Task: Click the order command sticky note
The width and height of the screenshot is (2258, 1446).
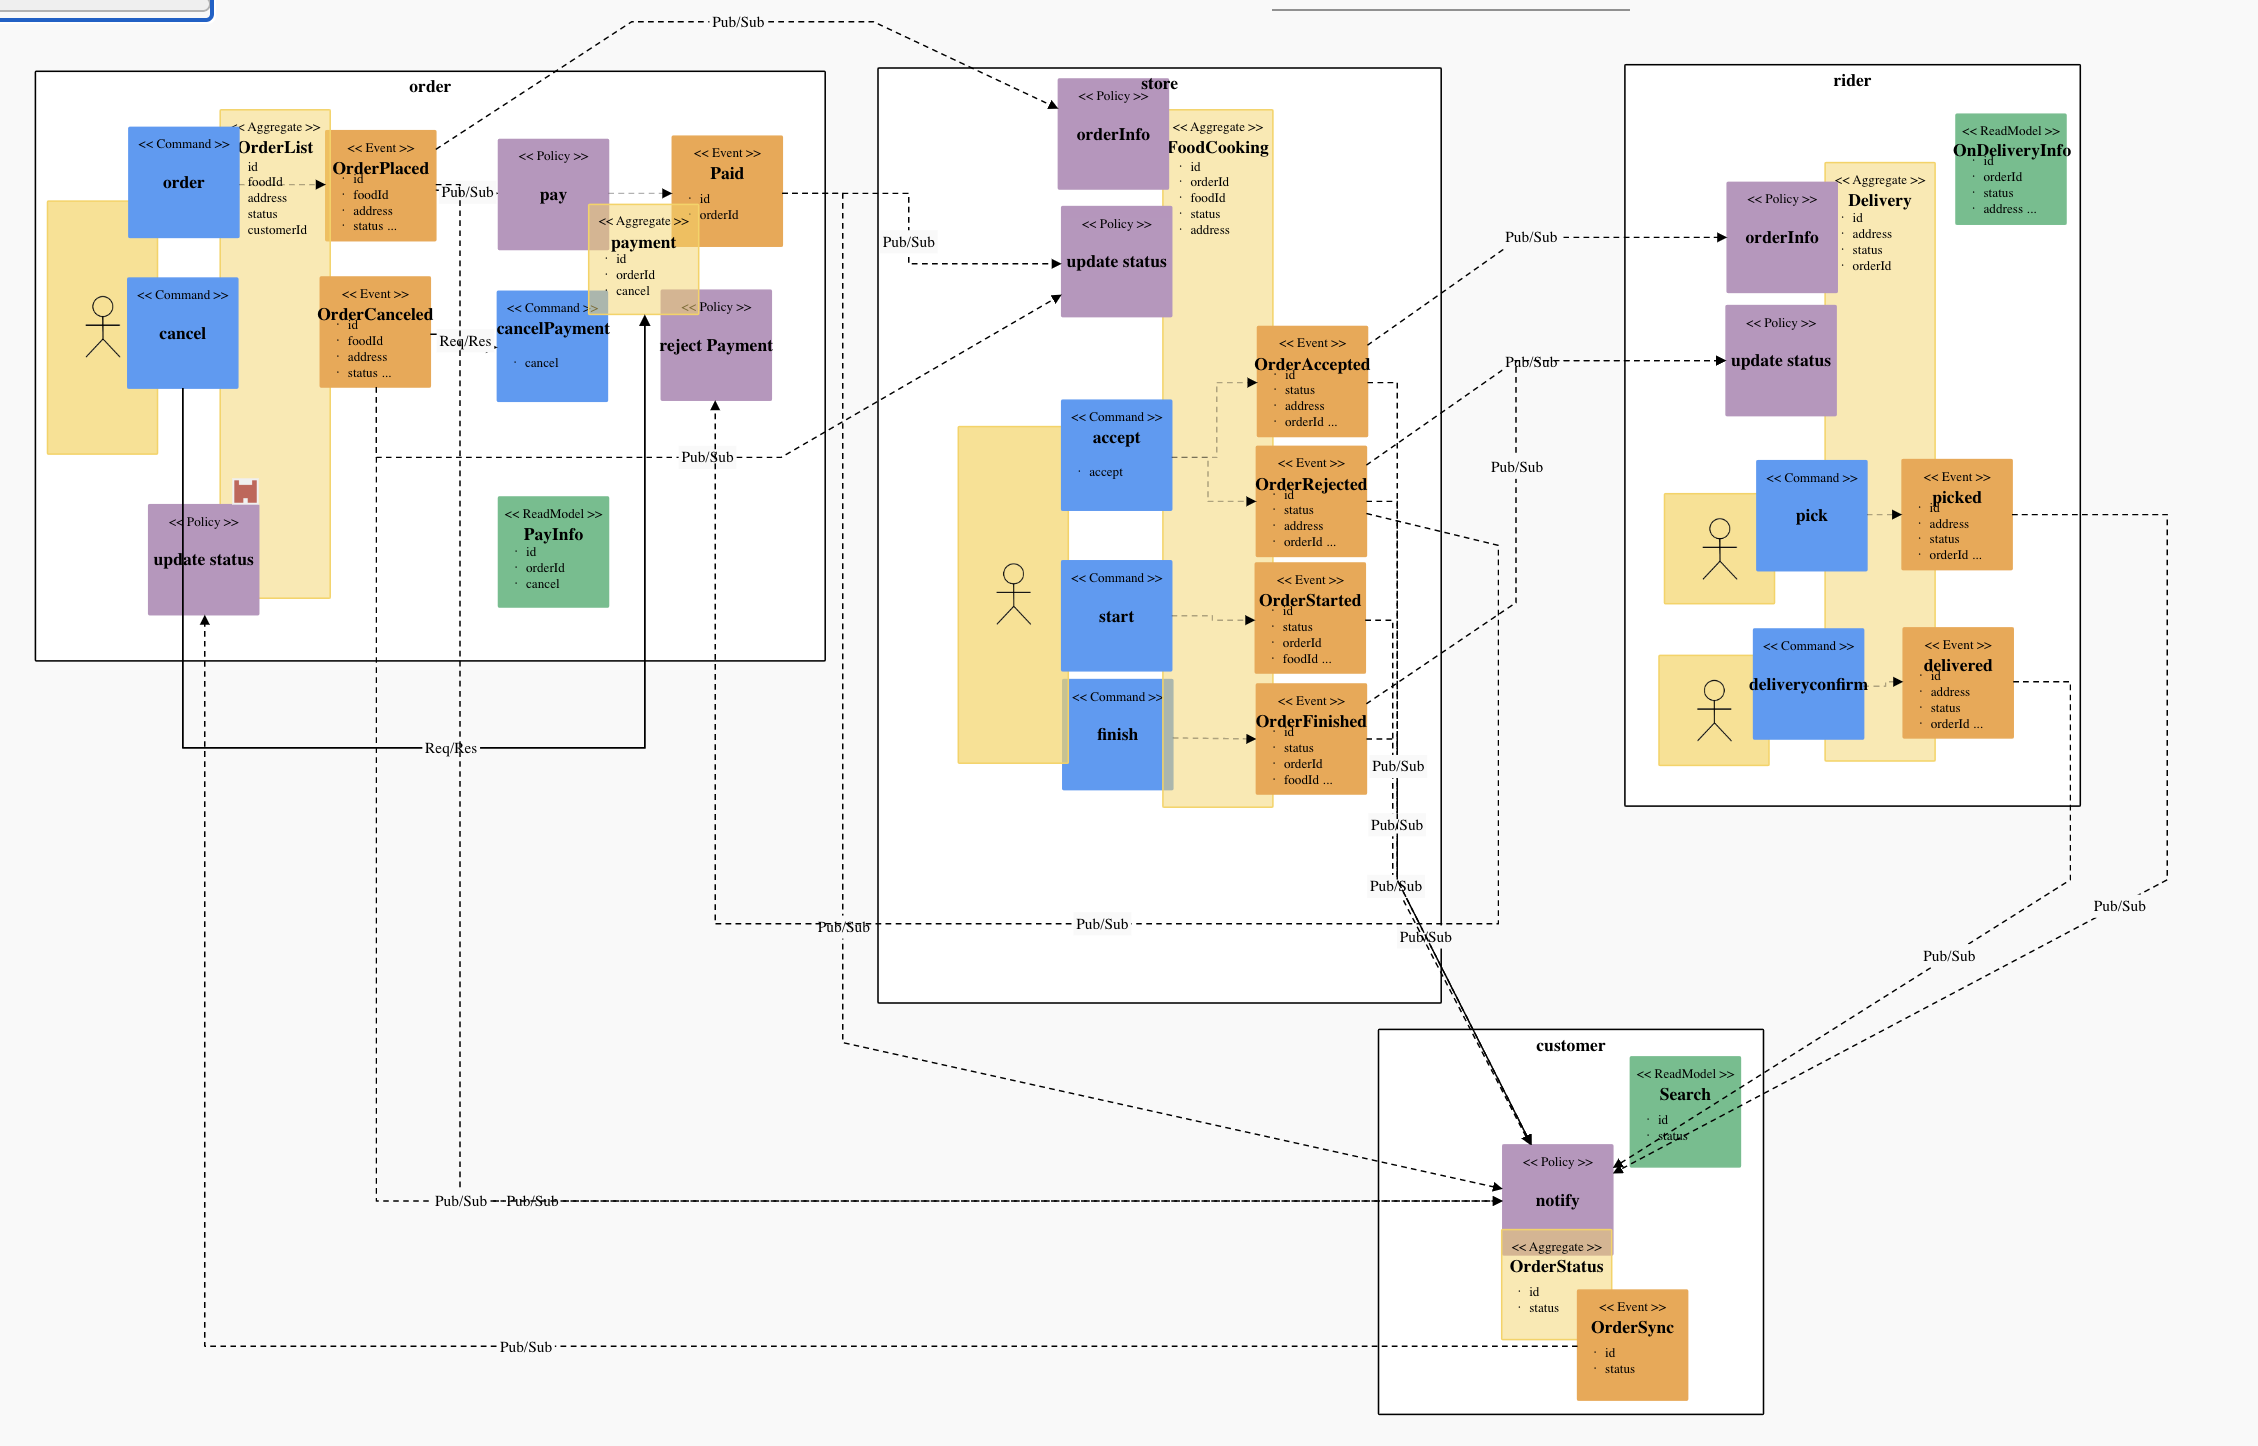Action: (x=182, y=182)
